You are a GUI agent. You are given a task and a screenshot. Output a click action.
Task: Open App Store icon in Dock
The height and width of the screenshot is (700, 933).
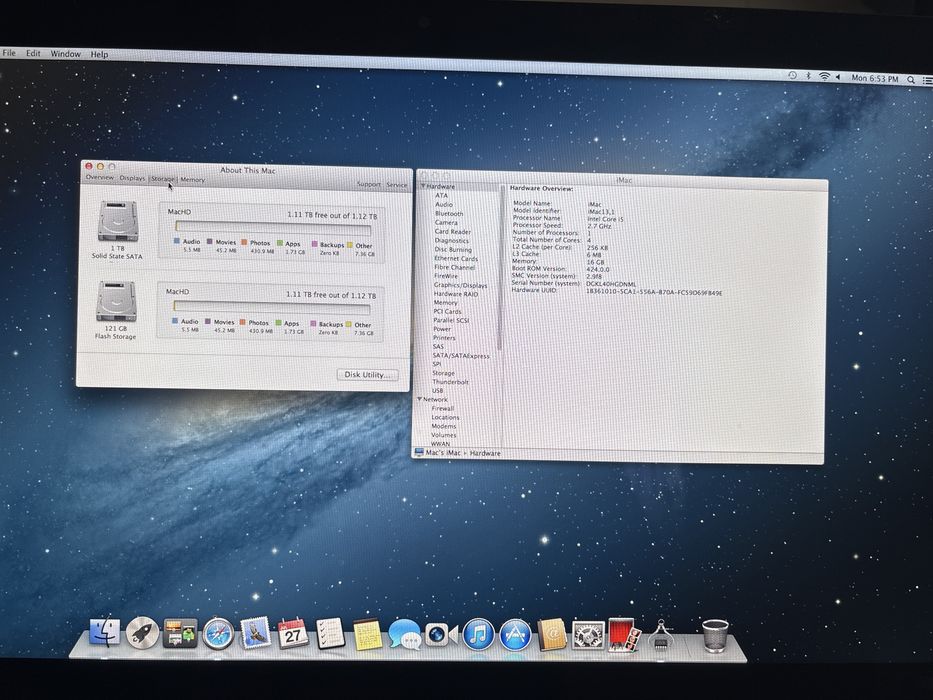[x=515, y=635]
